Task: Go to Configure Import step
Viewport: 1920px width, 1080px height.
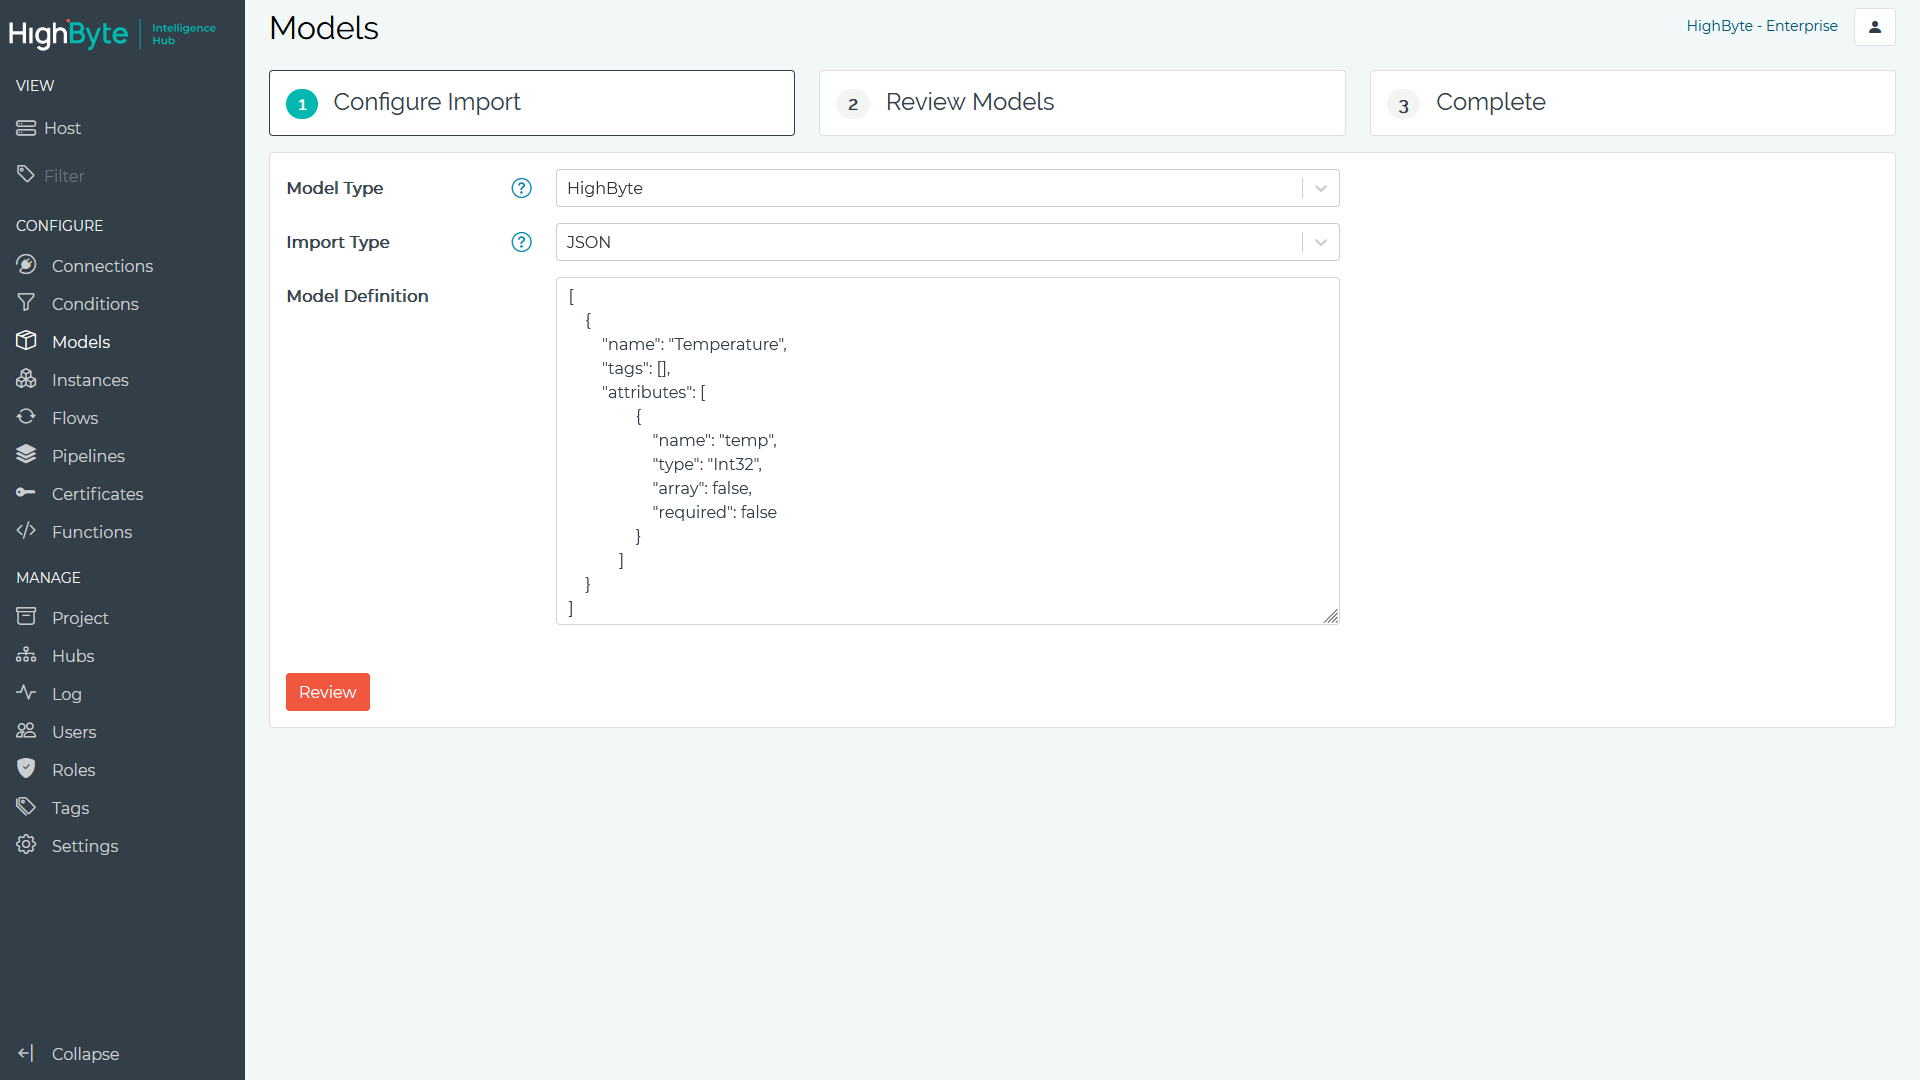Action: pos(532,103)
